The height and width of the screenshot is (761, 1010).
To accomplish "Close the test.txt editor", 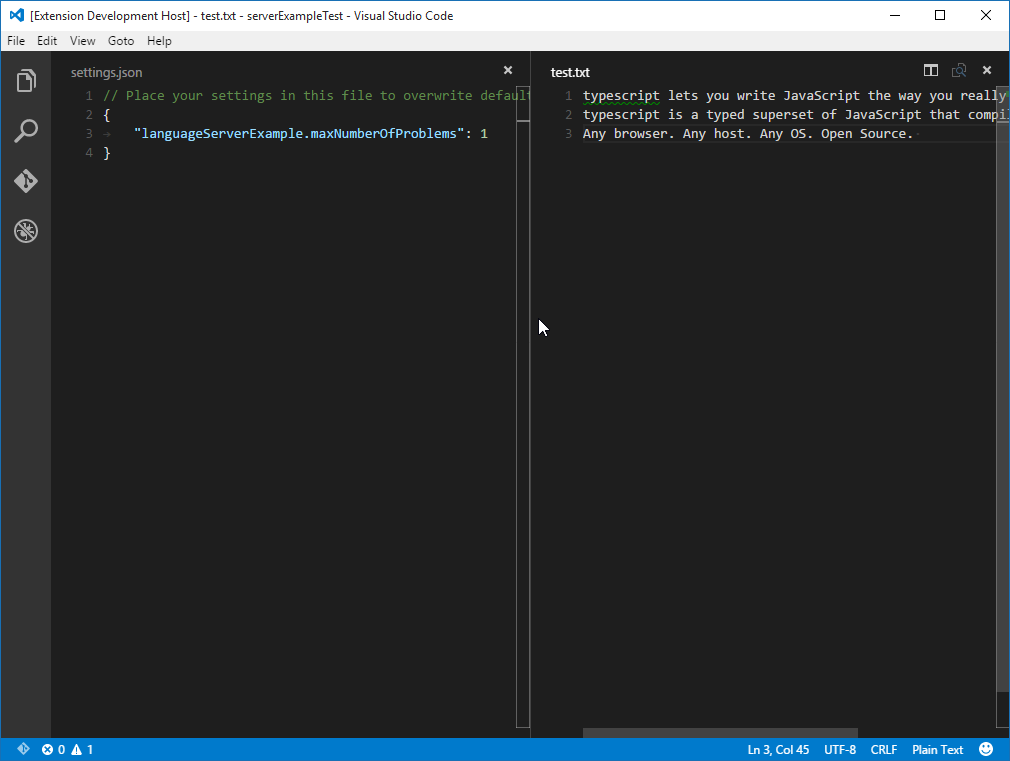I will click(x=987, y=71).
